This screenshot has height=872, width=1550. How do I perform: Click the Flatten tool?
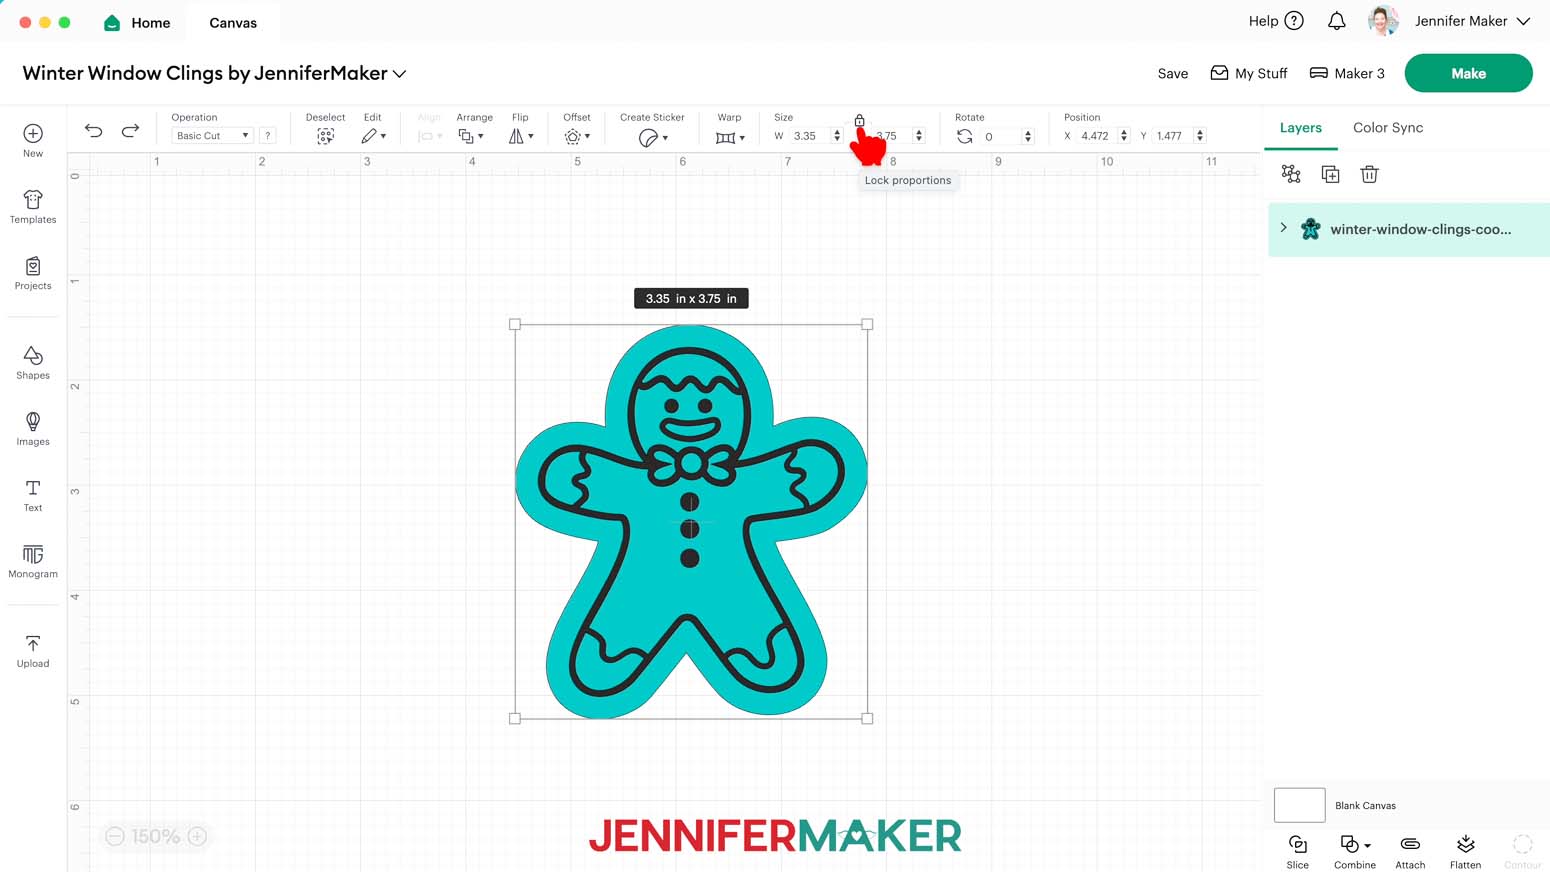click(x=1465, y=852)
